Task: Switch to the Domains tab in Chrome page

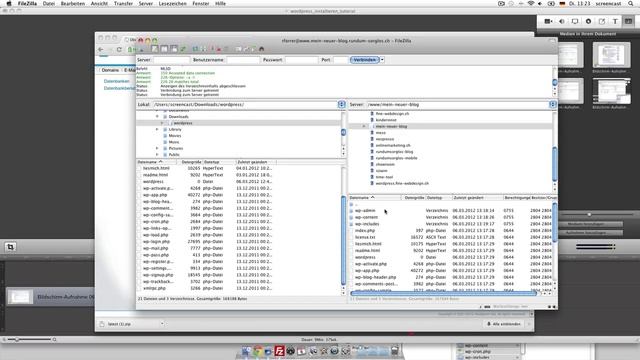Action: (110, 70)
